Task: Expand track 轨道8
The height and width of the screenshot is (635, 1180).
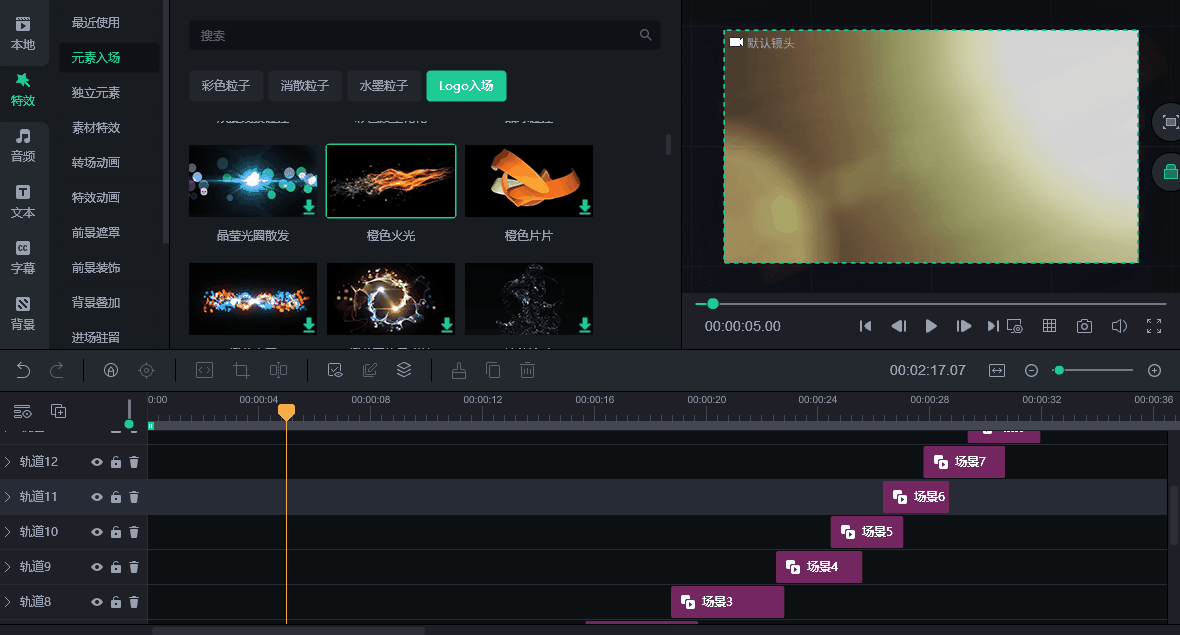Action: pos(8,601)
